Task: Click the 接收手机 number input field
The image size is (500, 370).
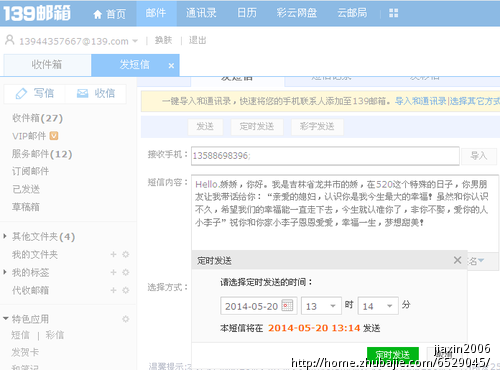Action: [x=325, y=156]
